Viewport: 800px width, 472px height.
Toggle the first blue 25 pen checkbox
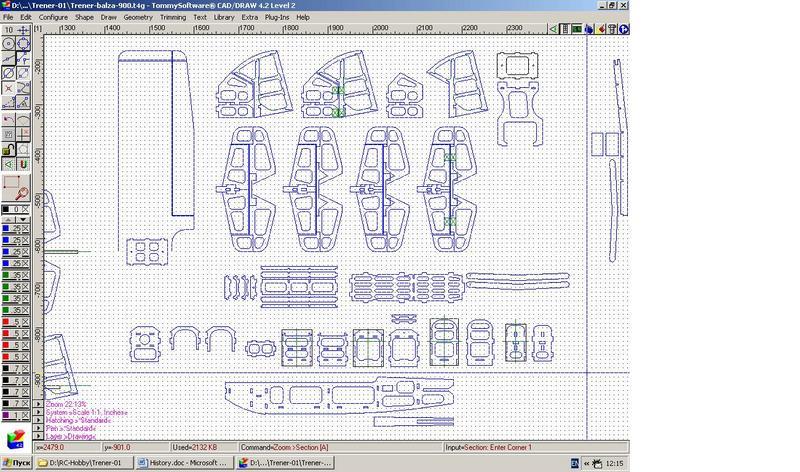point(25,227)
